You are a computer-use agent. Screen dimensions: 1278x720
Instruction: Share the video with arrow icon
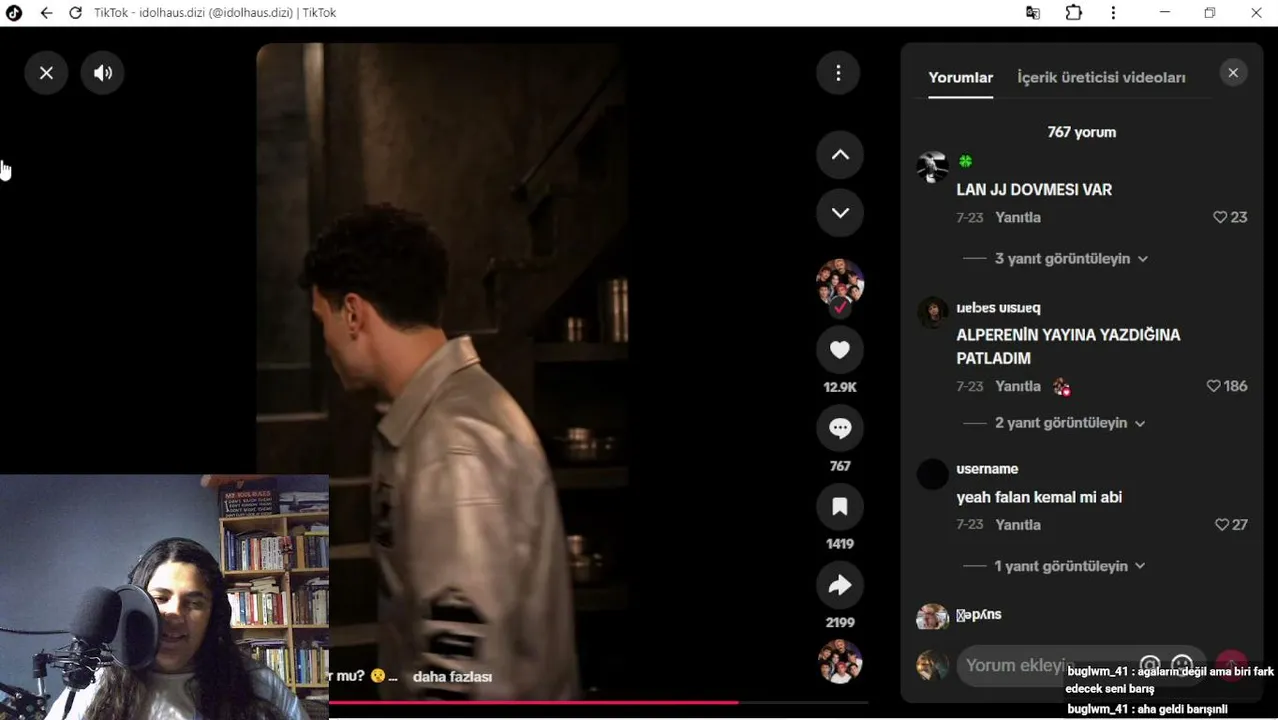tap(840, 586)
